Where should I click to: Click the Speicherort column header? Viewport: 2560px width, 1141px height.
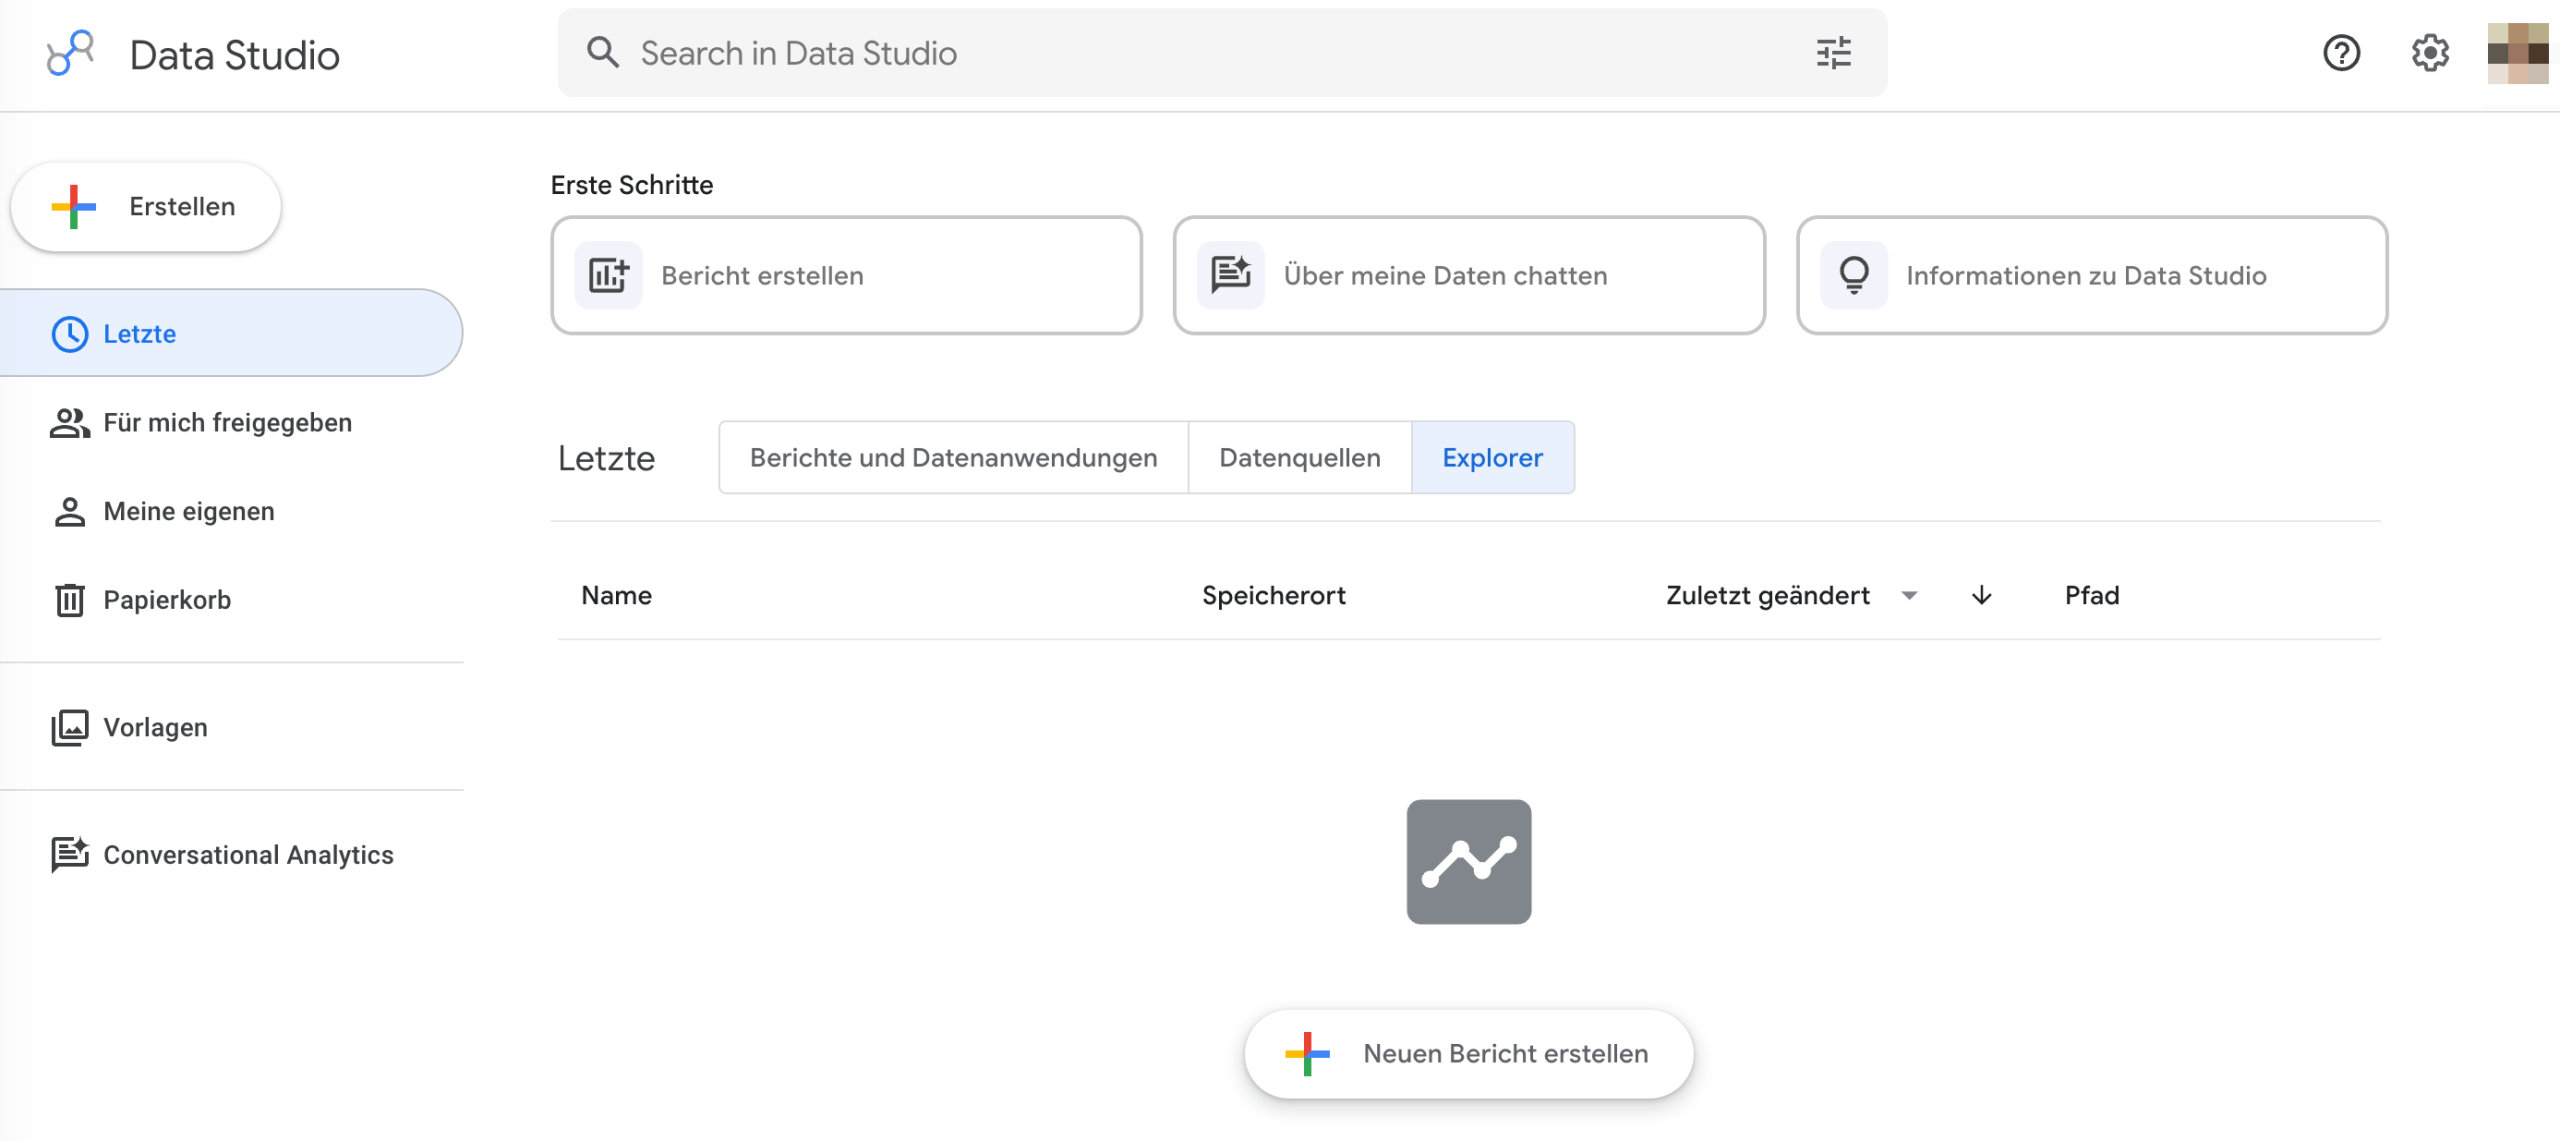pyautogui.click(x=1273, y=596)
